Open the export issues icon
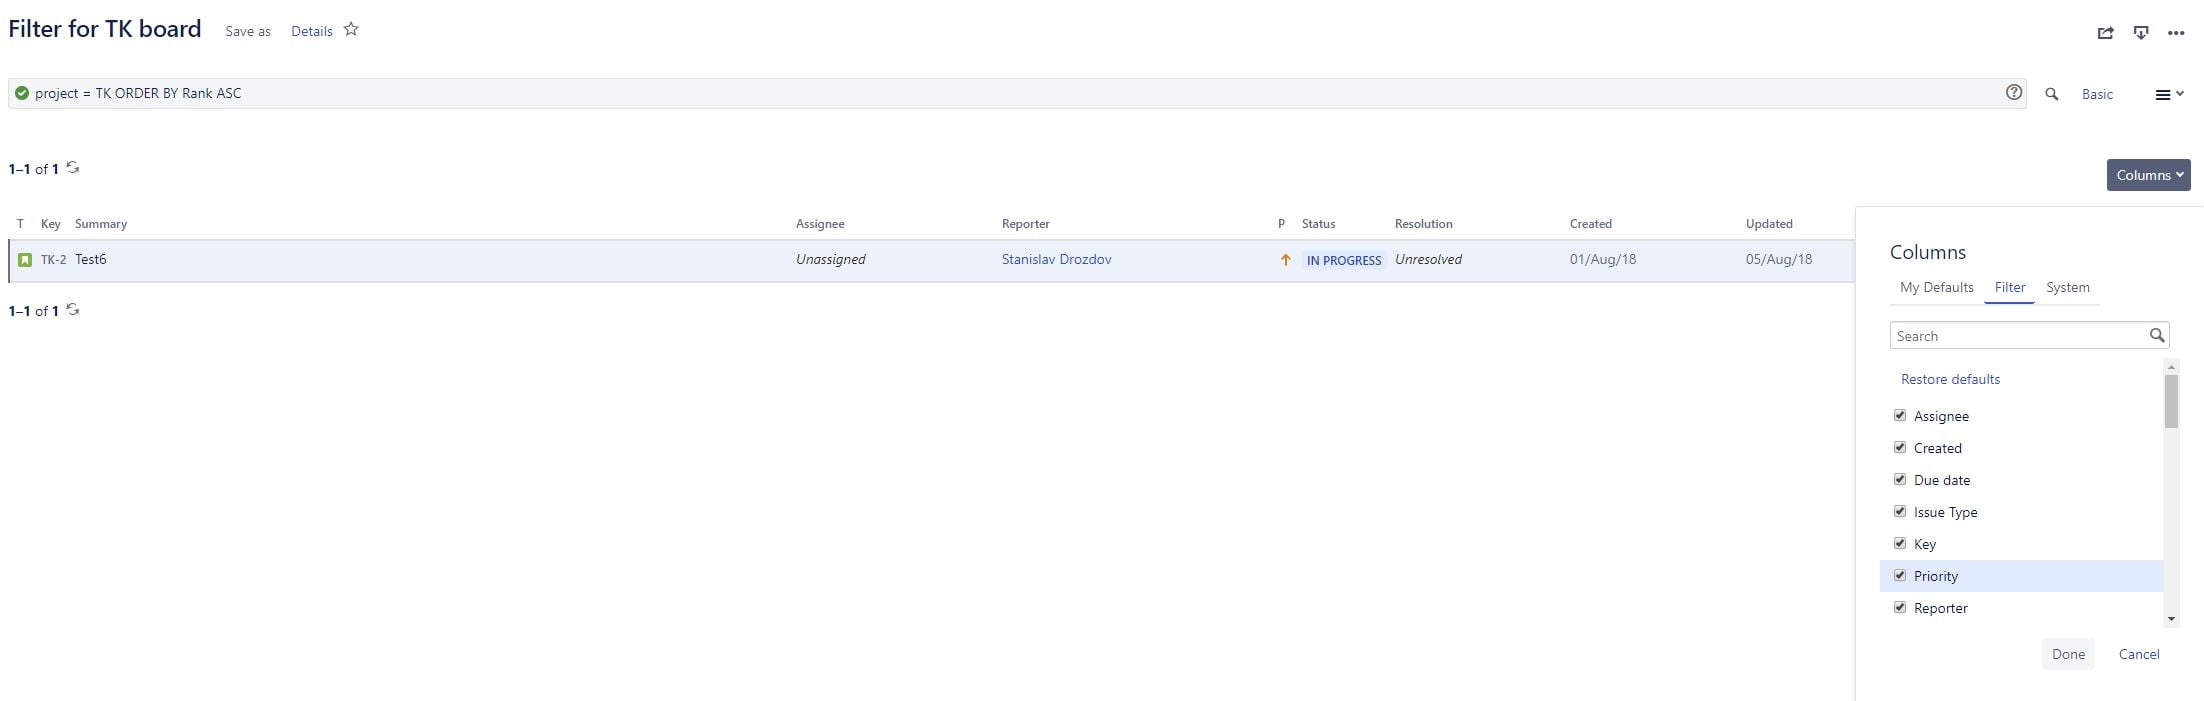This screenshot has height=701, width=2204. click(2140, 33)
